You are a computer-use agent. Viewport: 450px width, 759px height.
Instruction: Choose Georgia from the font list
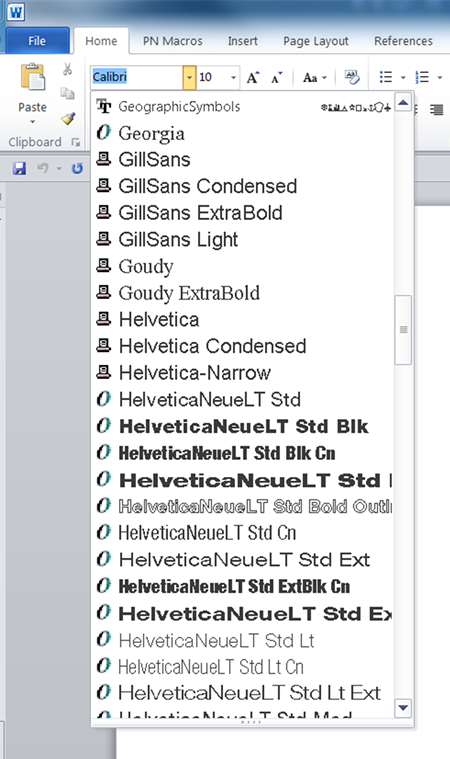tap(151, 133)
